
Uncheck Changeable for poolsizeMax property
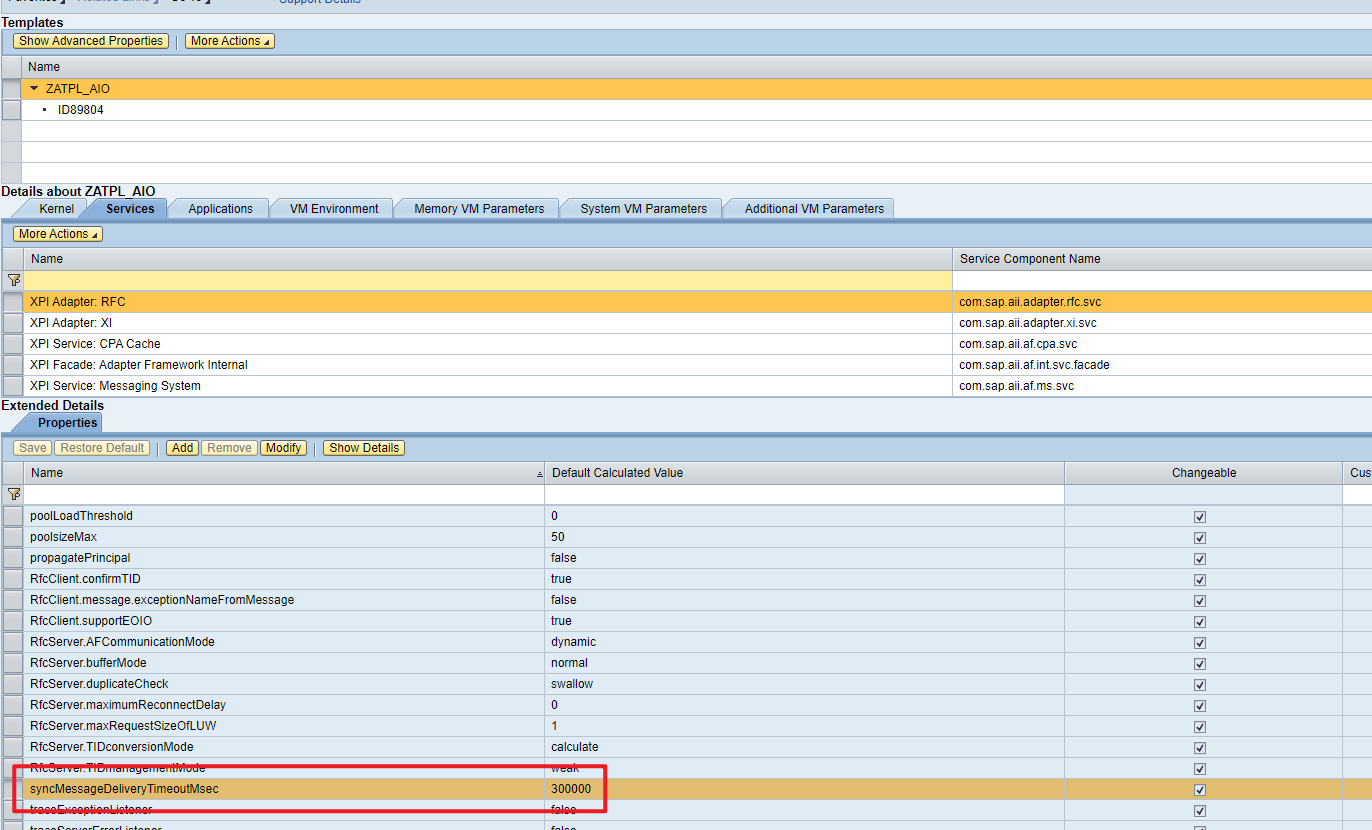[1199, 537]
